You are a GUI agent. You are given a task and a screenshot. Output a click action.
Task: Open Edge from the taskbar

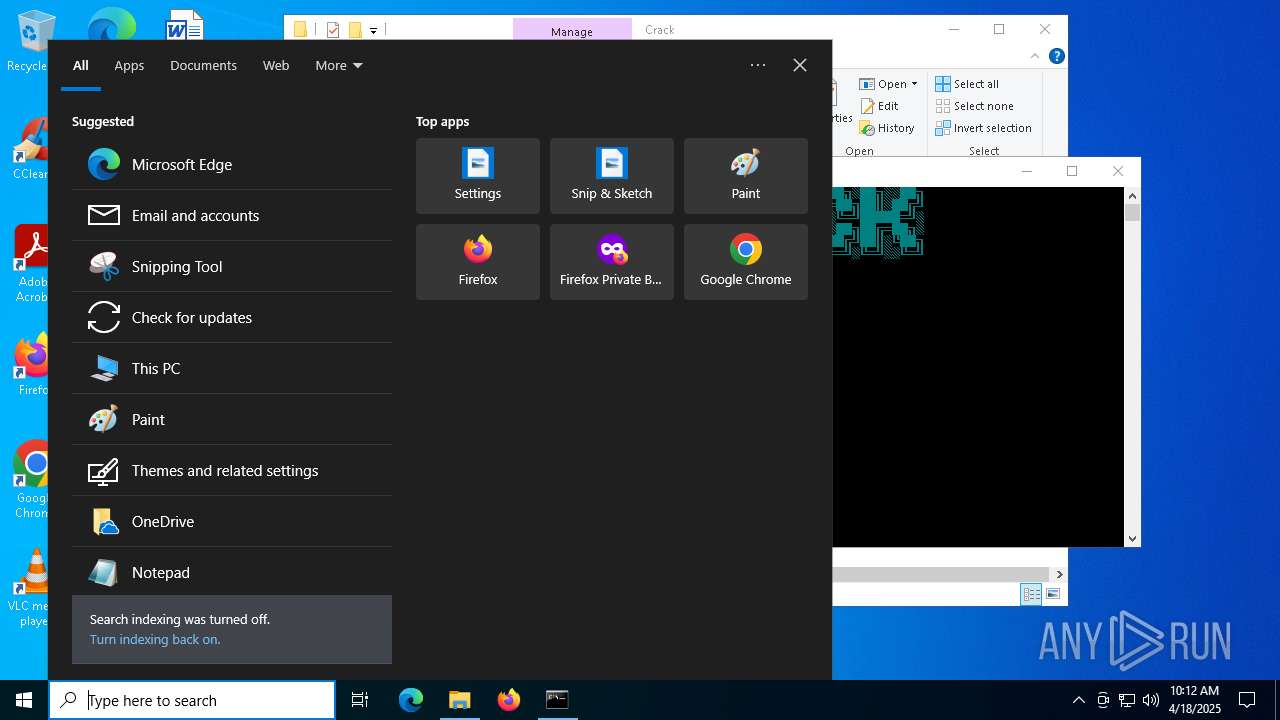pos(411,700)
